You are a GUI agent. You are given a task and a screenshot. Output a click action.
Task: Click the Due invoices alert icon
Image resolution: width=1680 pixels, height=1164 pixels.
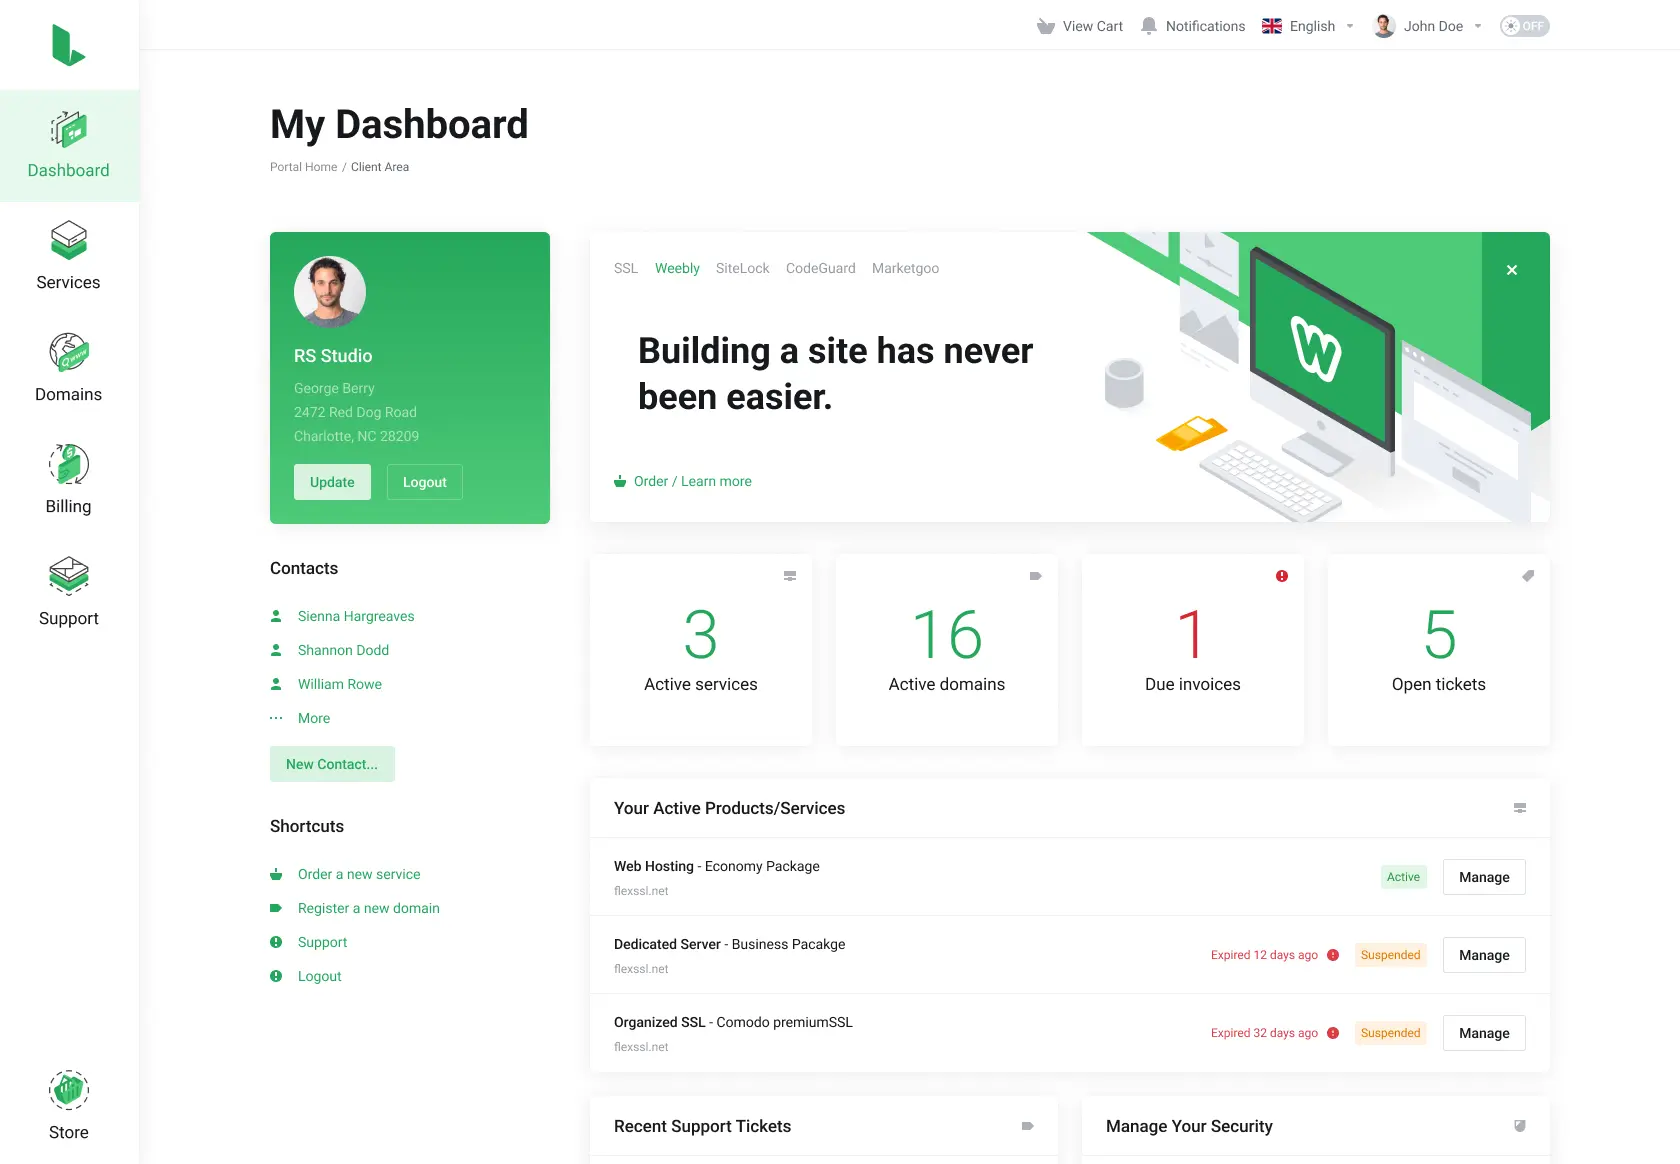pos(1282,576)
